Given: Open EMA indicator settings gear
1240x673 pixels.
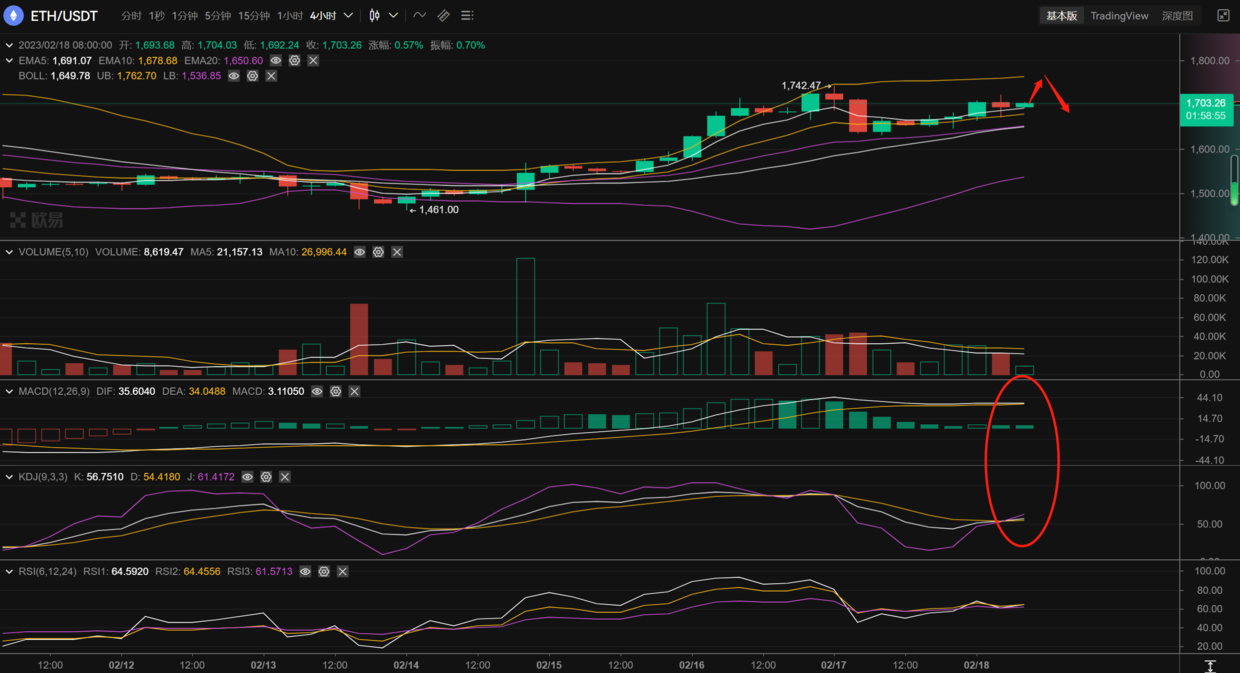Looking at the screenshot, I should click(294, 61).
